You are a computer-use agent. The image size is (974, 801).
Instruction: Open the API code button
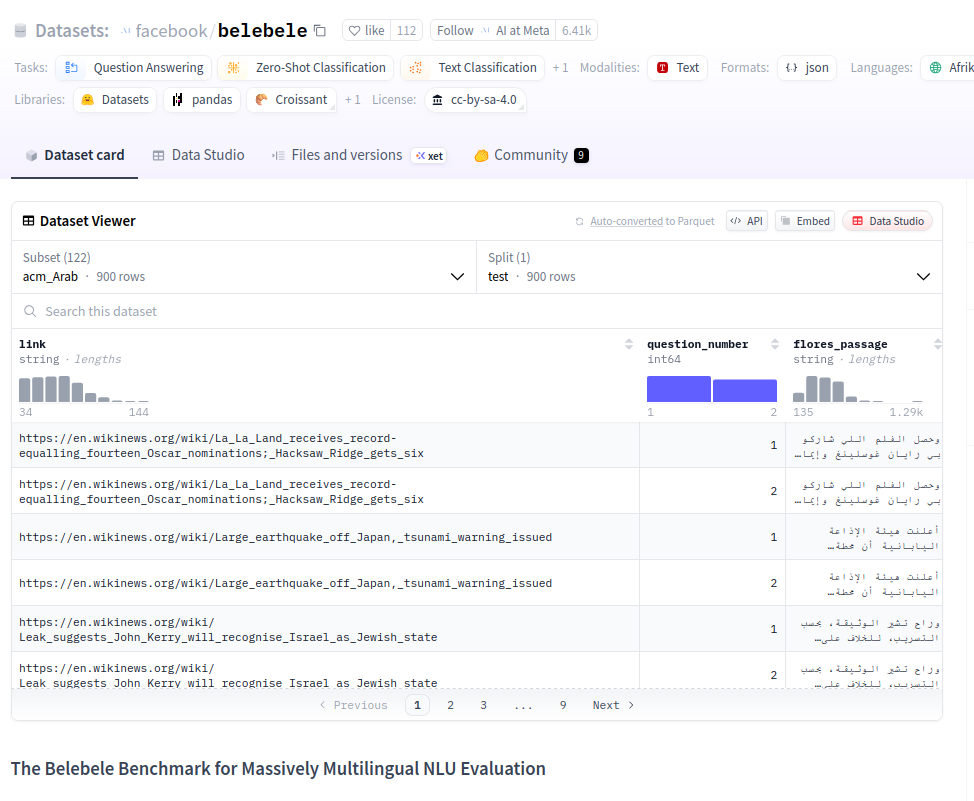pos(747,221)
